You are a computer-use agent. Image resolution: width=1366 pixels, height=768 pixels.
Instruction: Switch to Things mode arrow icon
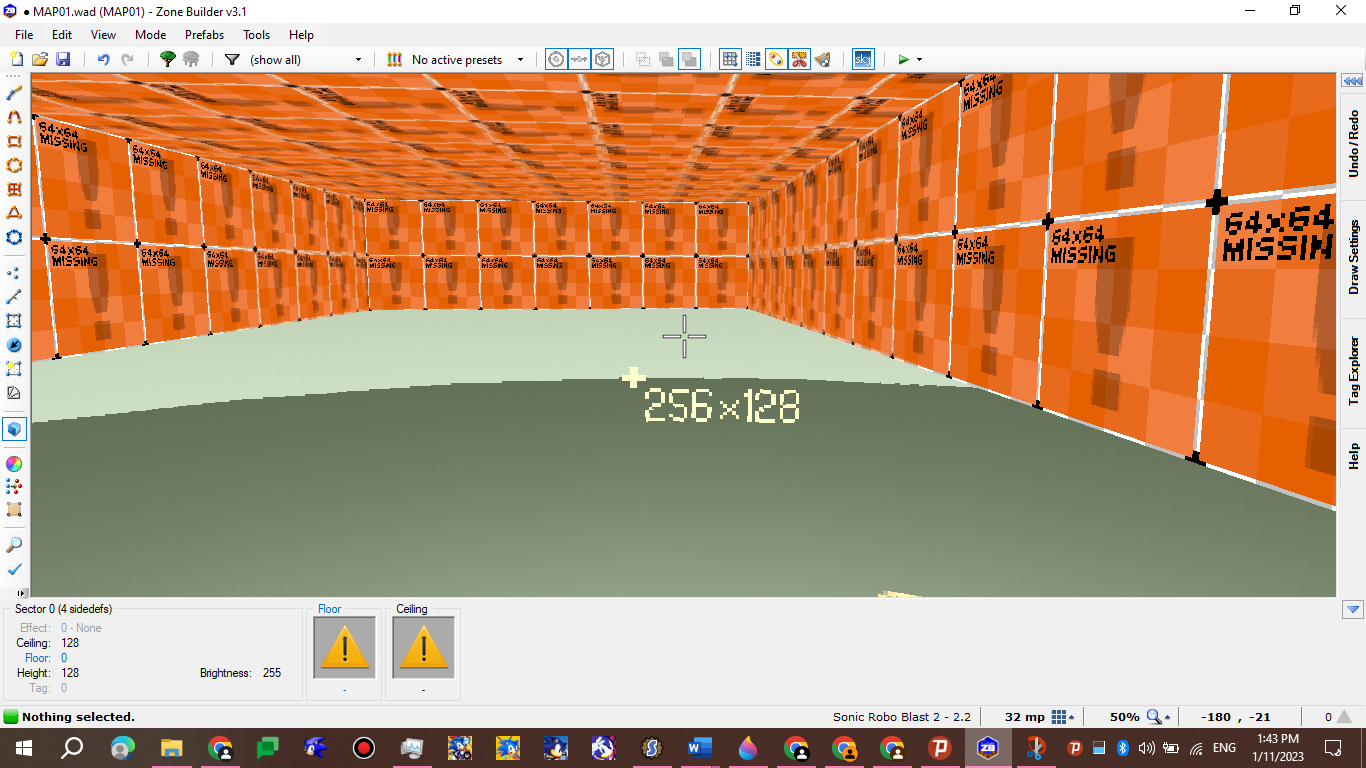tap(14, 344)
